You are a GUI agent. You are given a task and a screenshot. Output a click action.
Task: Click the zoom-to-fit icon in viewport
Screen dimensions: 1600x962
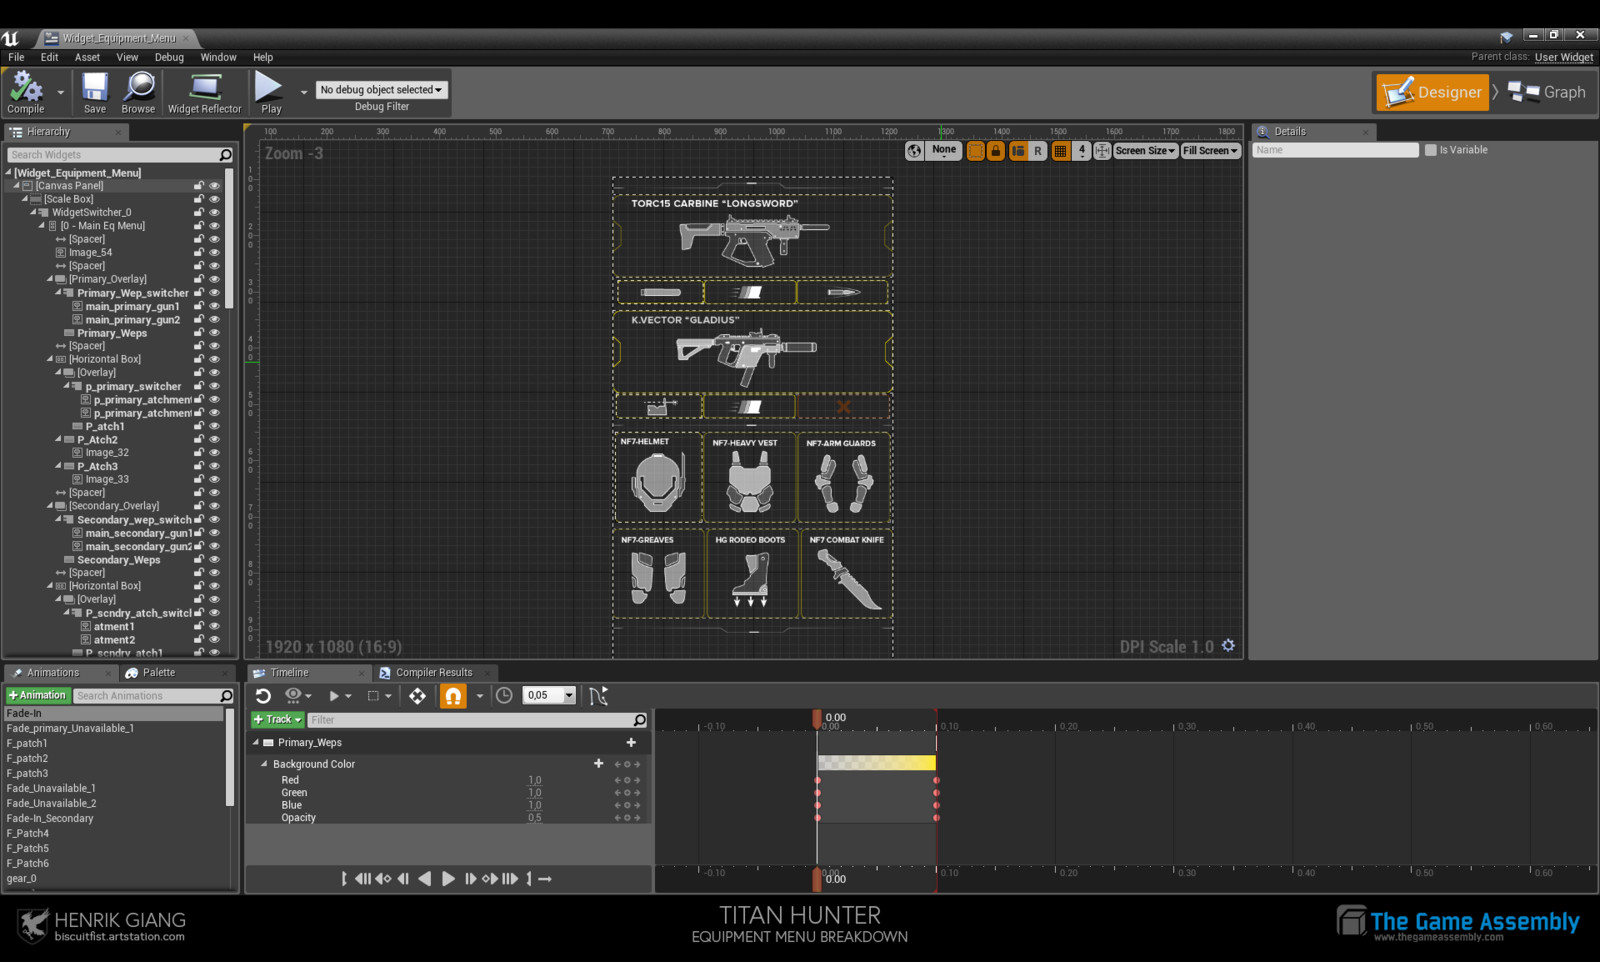point(1102,151)
